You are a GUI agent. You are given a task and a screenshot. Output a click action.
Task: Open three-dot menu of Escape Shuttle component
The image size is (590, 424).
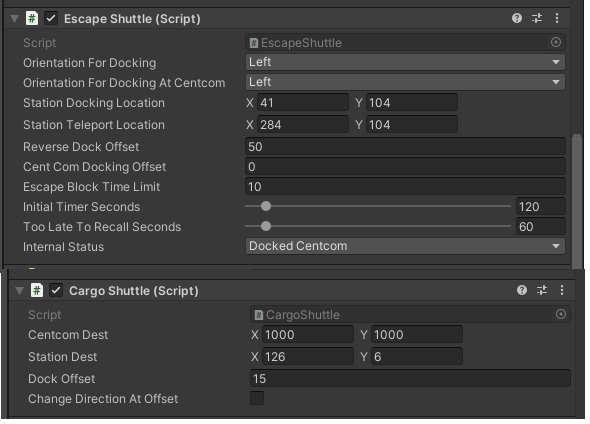(x=557, y=18)
